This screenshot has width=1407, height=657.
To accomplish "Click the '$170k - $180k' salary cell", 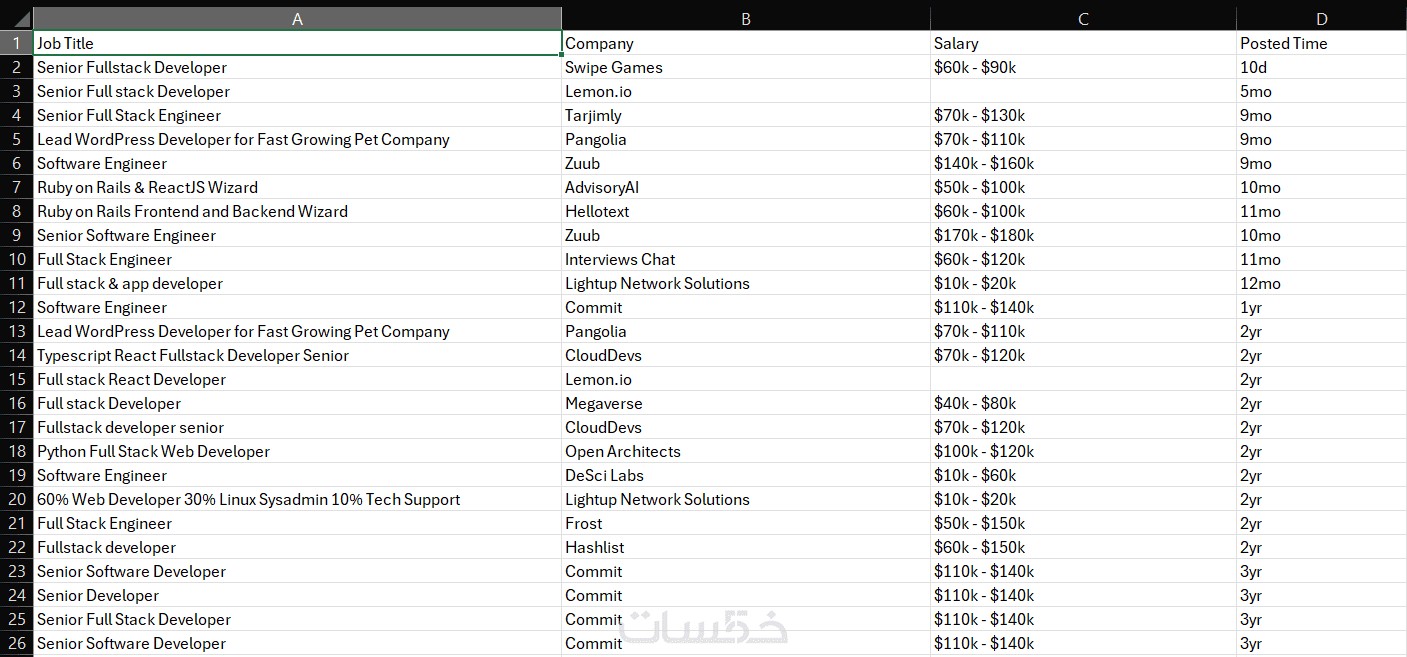I will (x=1083, y=235).
